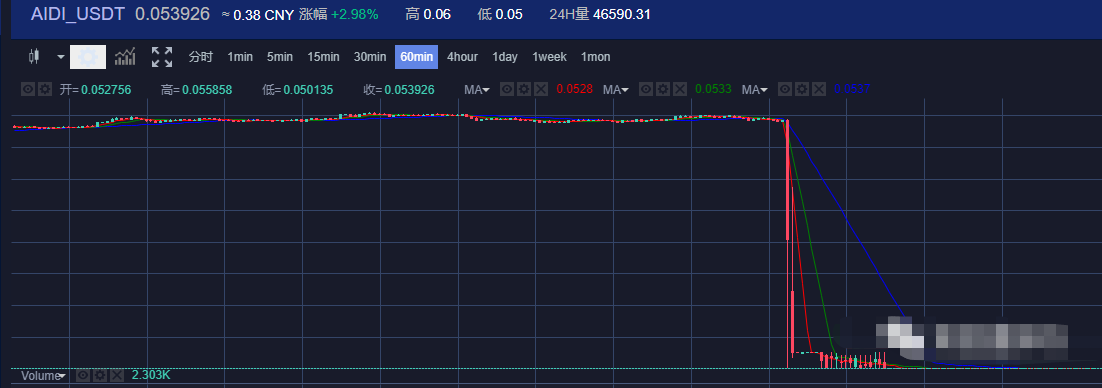
Task: Click the 低= 0.050135 low value
Action: point(297,89)
